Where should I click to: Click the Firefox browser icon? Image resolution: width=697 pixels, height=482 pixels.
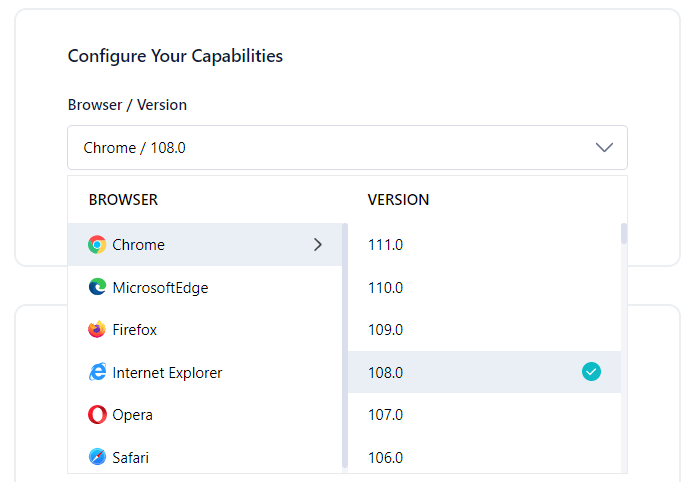[x=97, y=329]
